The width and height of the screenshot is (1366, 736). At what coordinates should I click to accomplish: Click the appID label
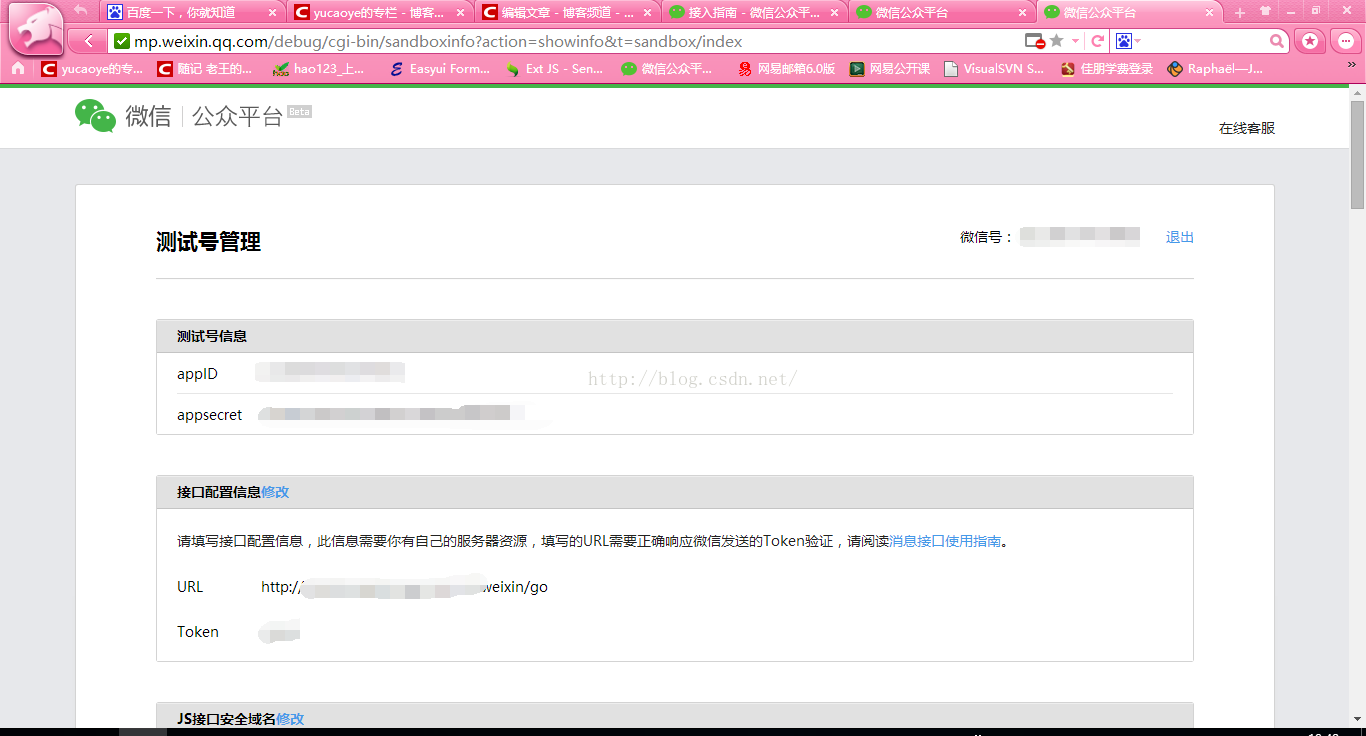pyautogui.click(x=197, y=374)
